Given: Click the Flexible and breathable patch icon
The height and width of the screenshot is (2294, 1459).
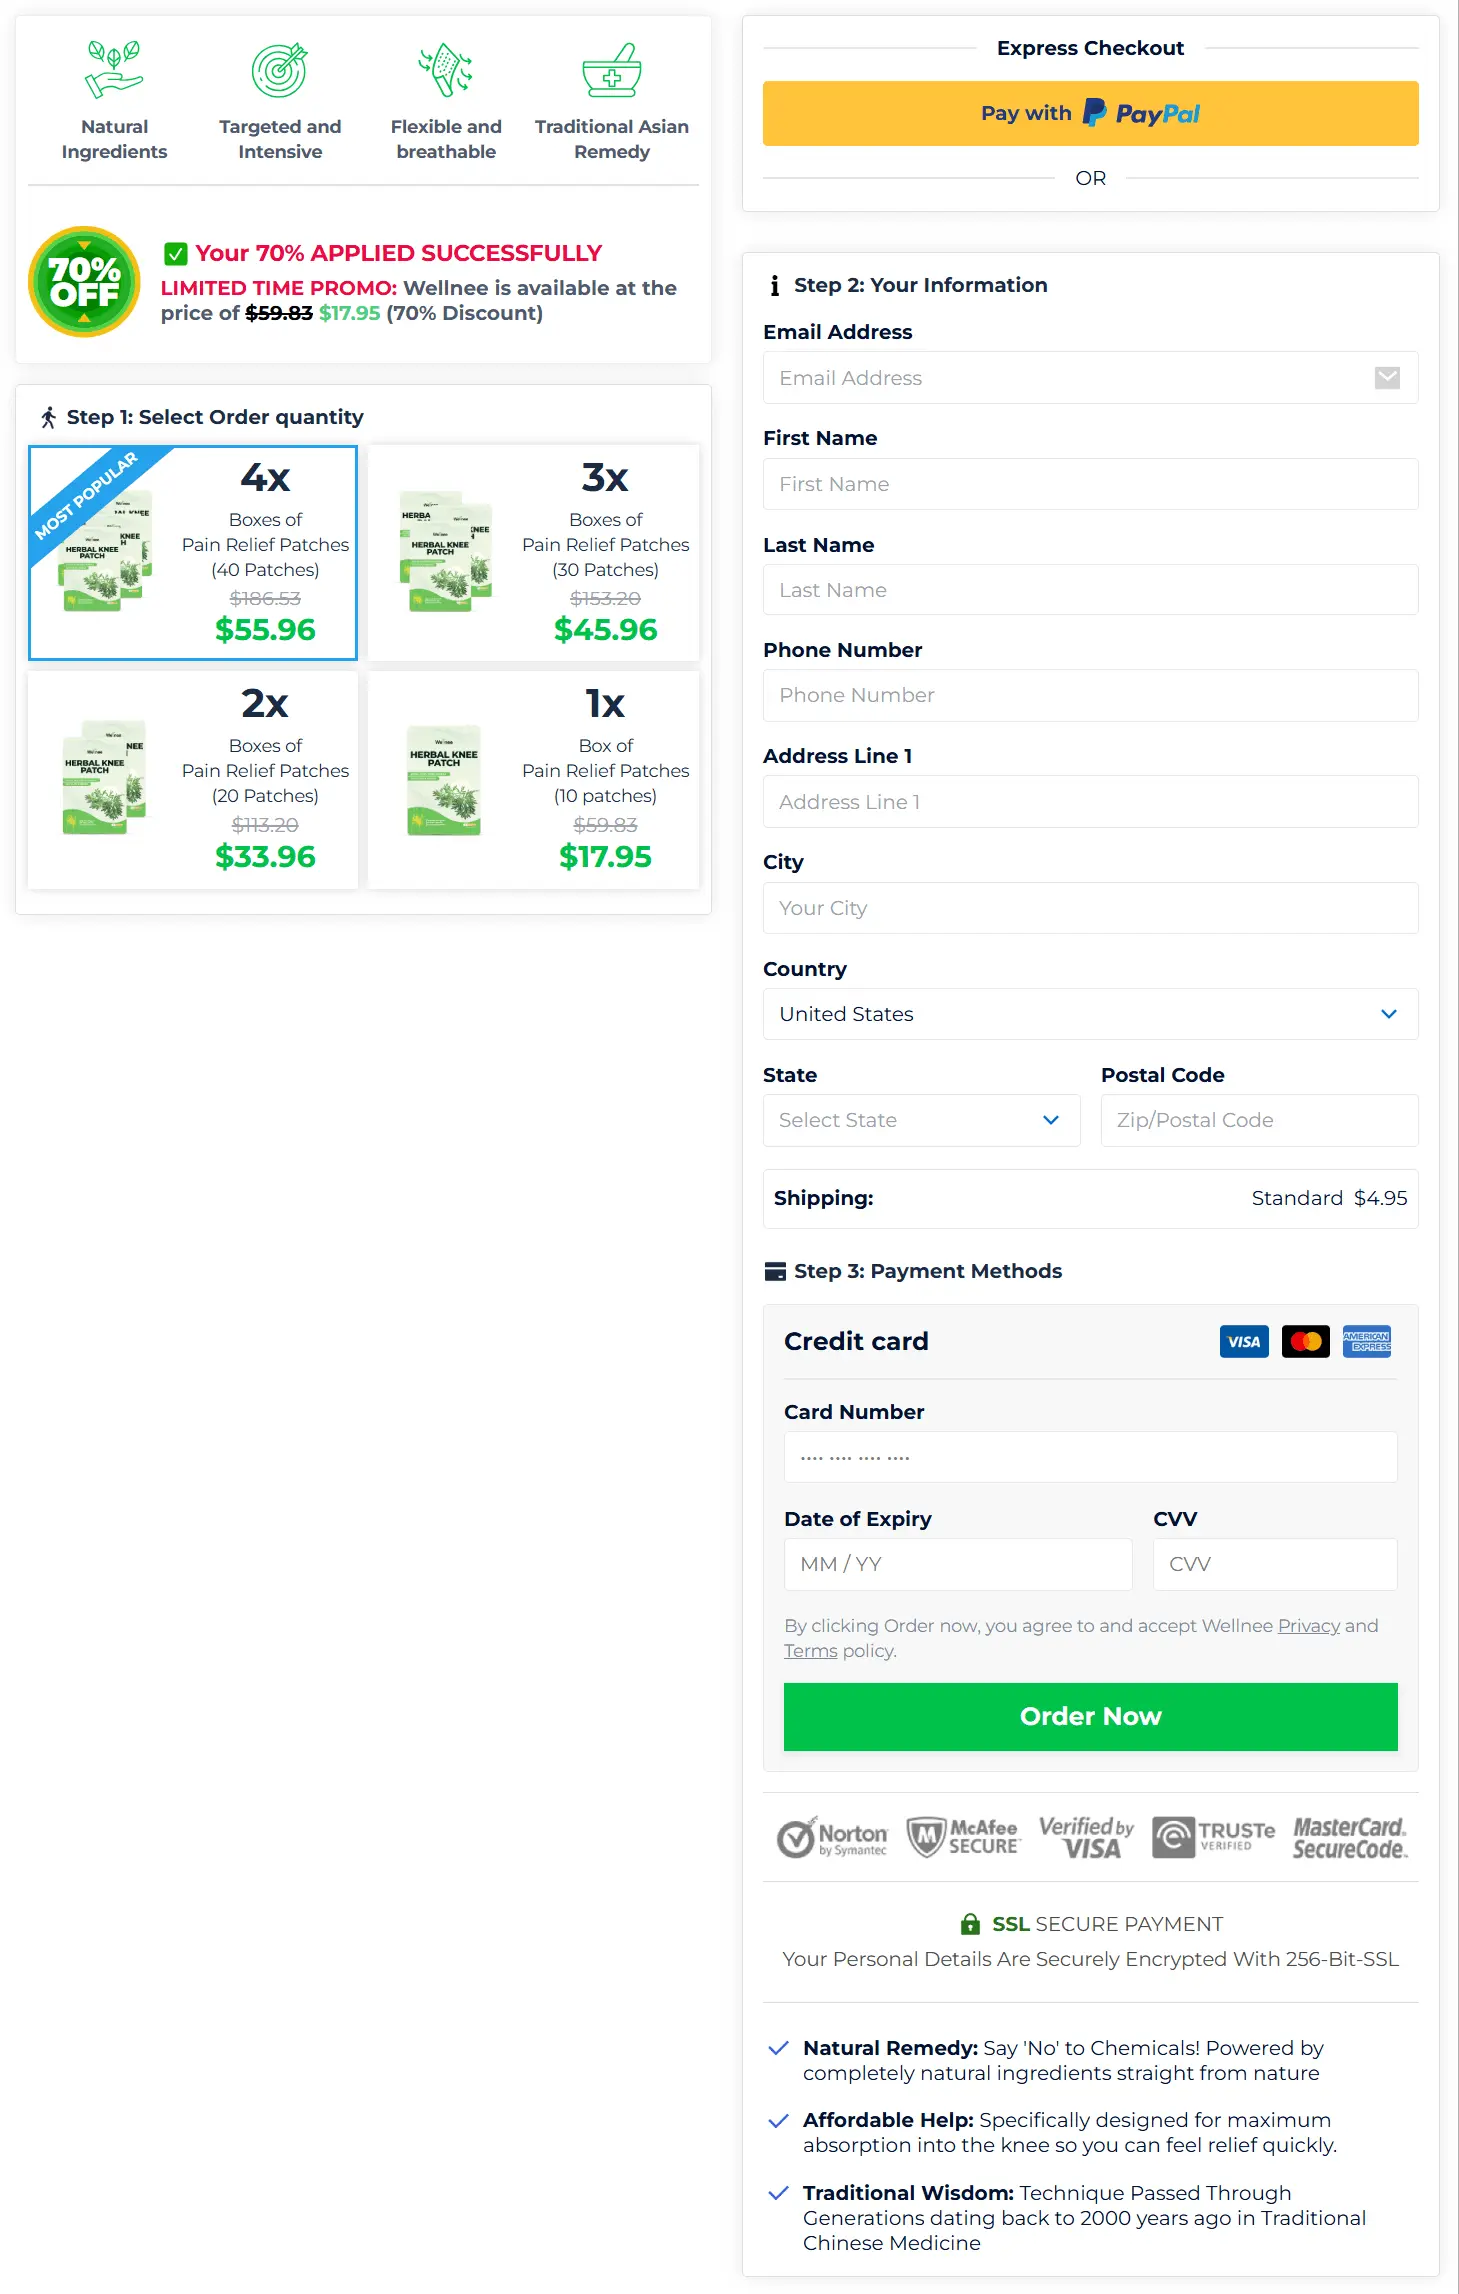Looking at the screenshot, I should (446, 70).
